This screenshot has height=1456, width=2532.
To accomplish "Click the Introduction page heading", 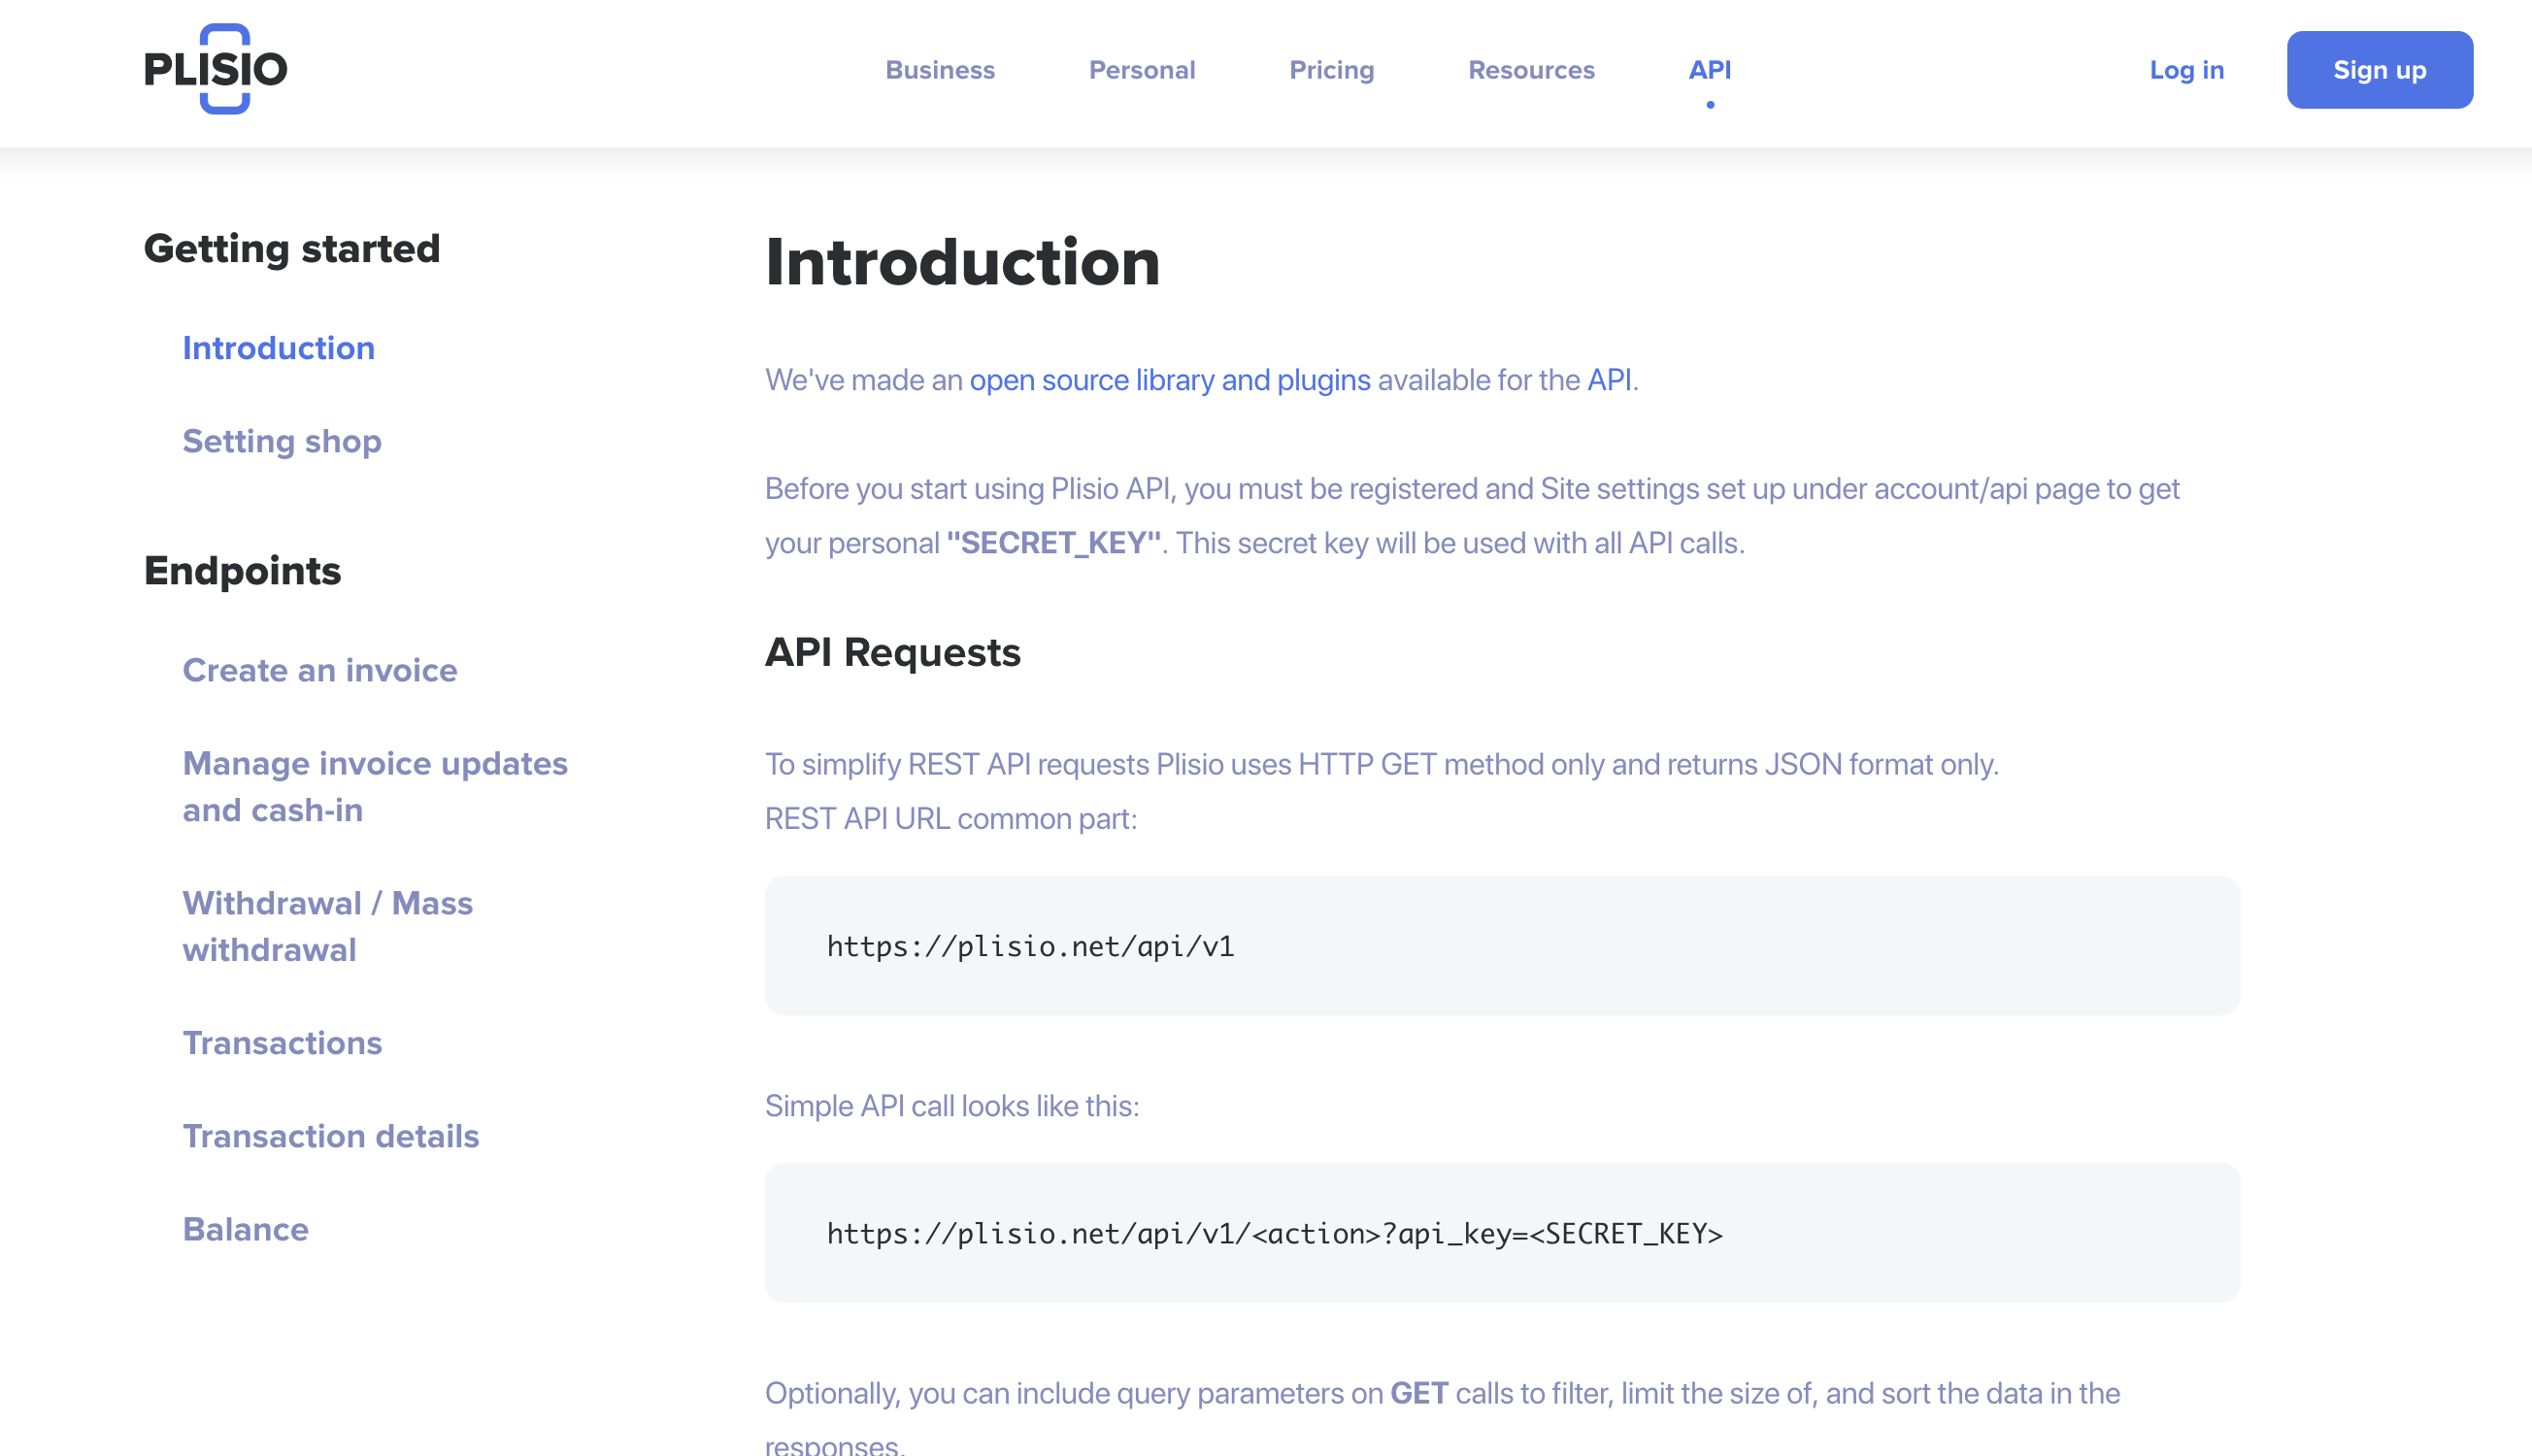I will [x=963, y=262].
